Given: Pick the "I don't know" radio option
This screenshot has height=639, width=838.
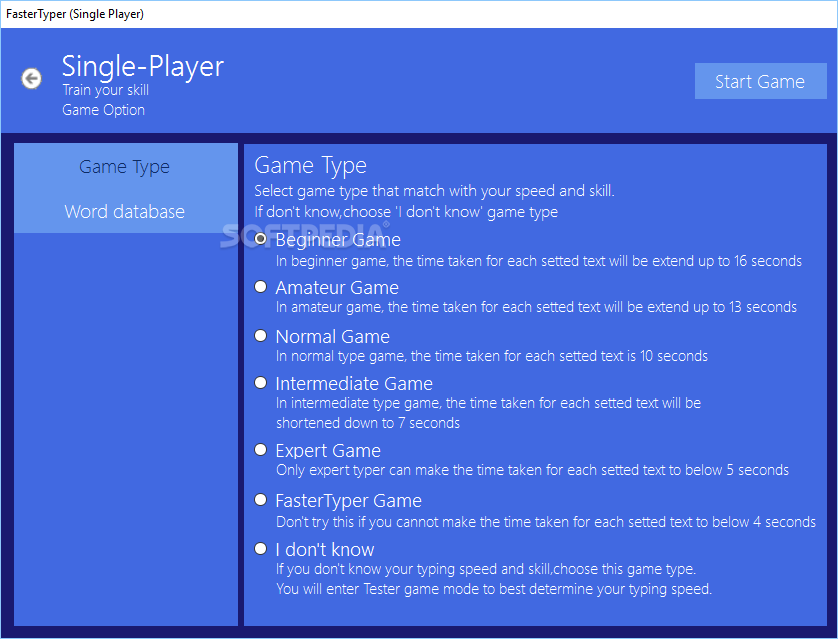Looking at the screenshot, I should point(261,549).
